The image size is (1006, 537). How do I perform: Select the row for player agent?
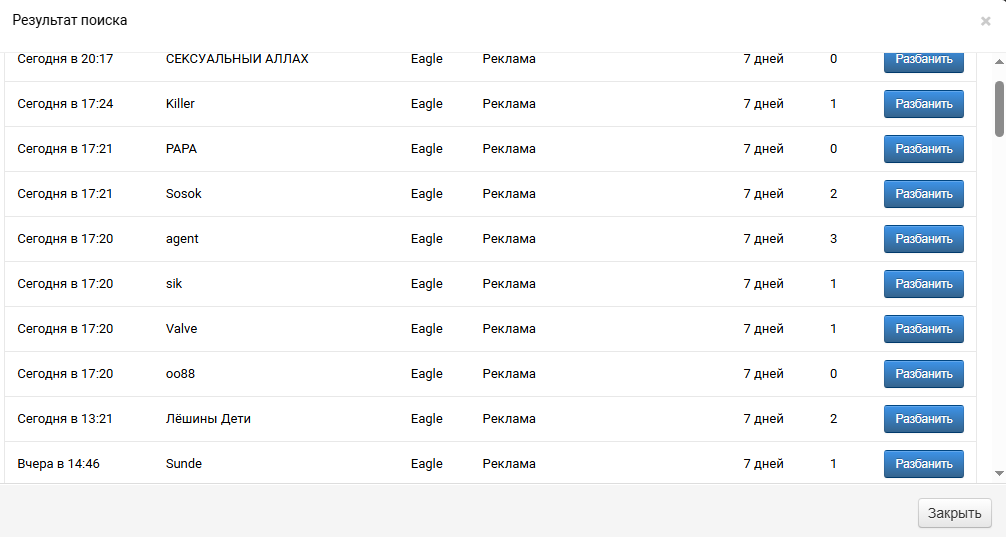(x=490, y=239)
